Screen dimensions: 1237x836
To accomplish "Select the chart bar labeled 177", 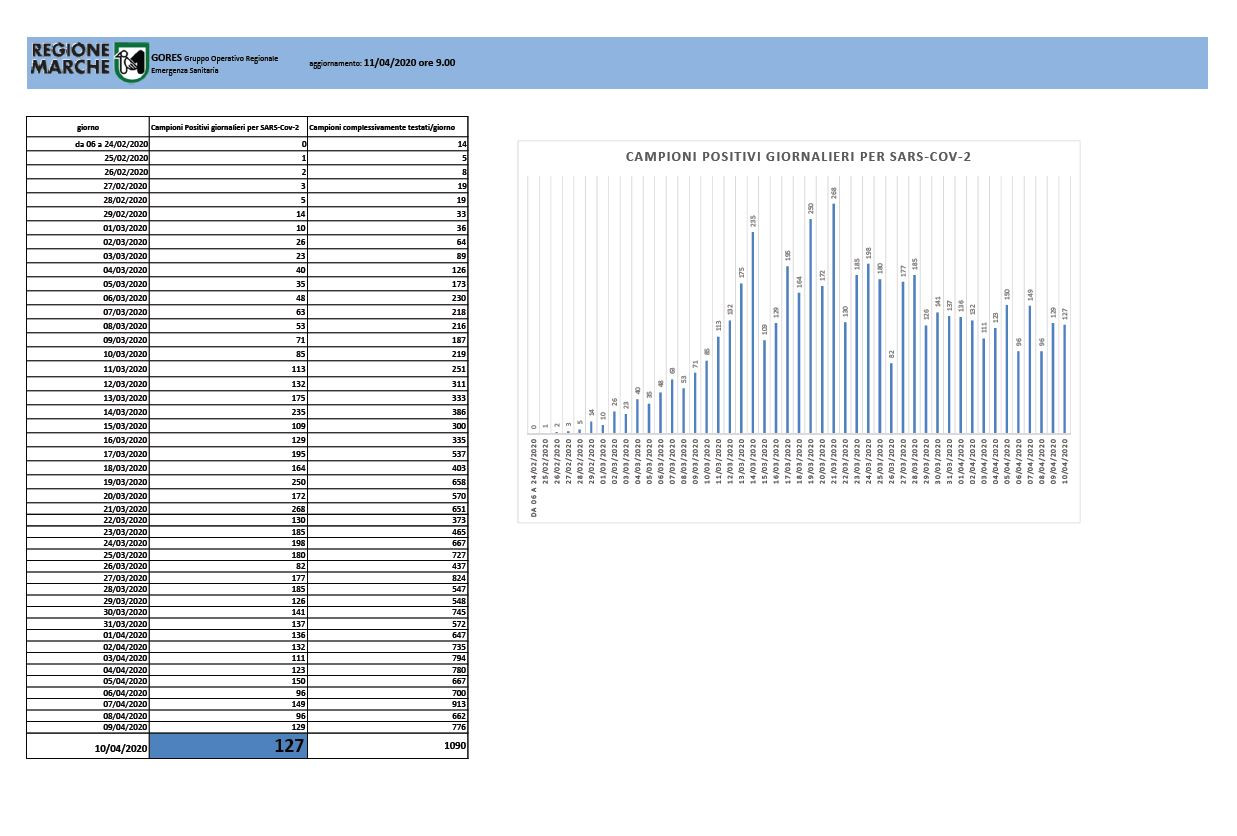I will [x=903, y=357].
